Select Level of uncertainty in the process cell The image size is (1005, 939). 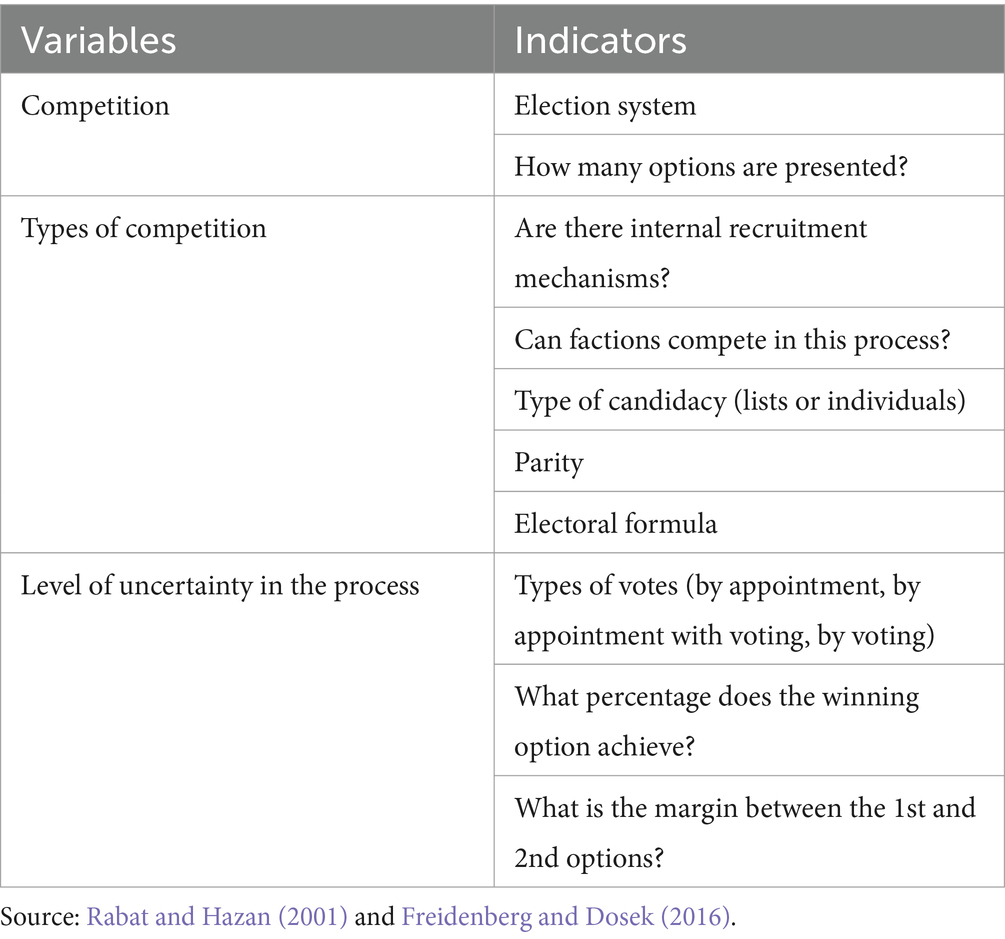(x=247, y=719)
